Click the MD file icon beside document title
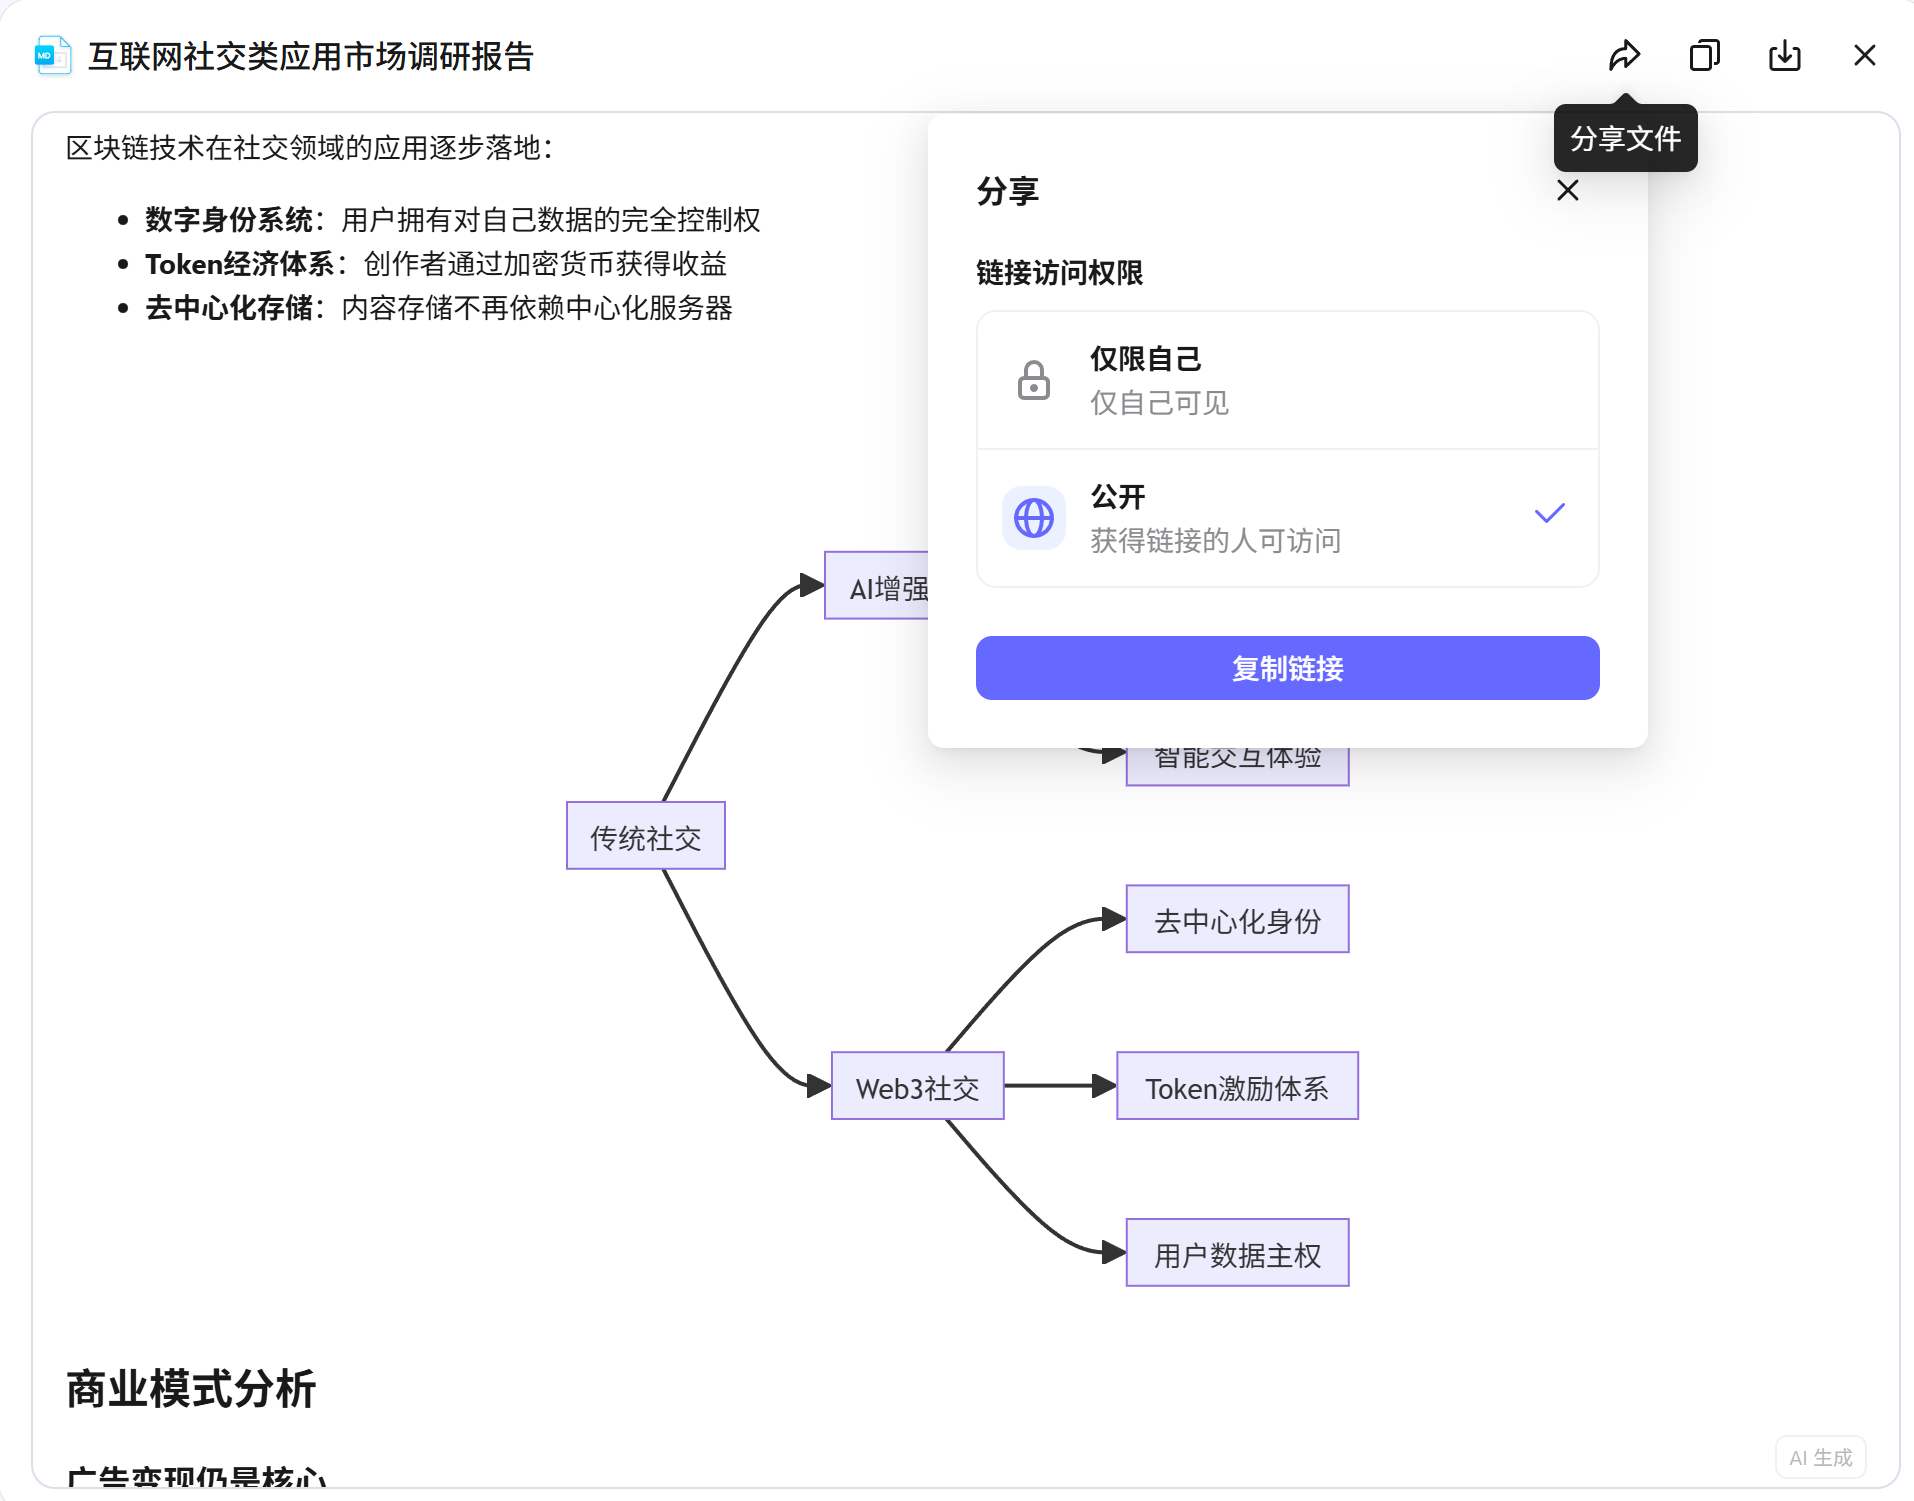Viewport: 1914px width, 1501px height. tap(51, 55)
